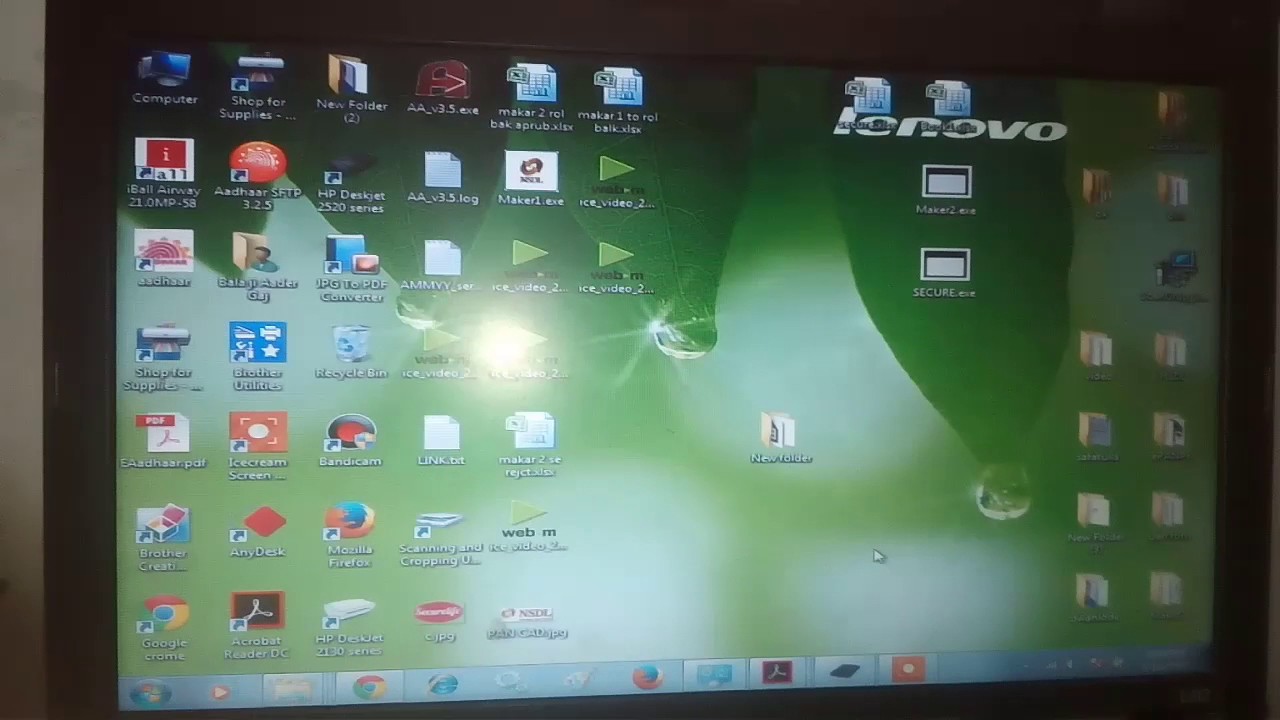The image size is (1280, 720).
Task: Open HP DeskJet 2130 series shortcut
Action: pos(349,628)
